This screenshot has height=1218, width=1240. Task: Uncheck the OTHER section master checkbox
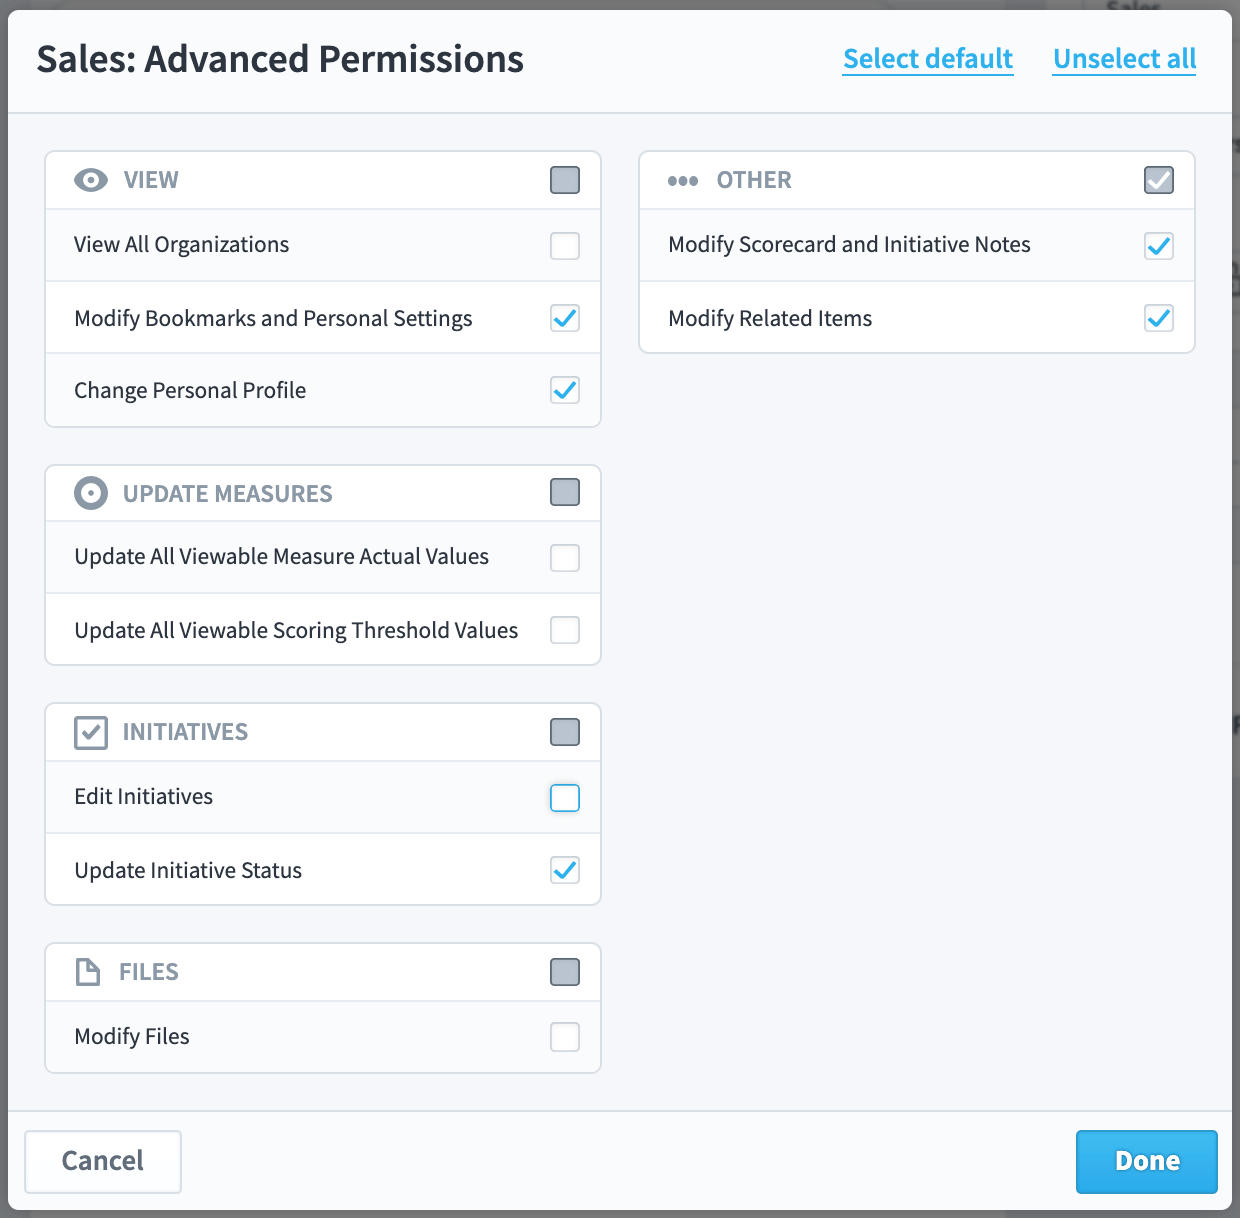coord(1159,180)
